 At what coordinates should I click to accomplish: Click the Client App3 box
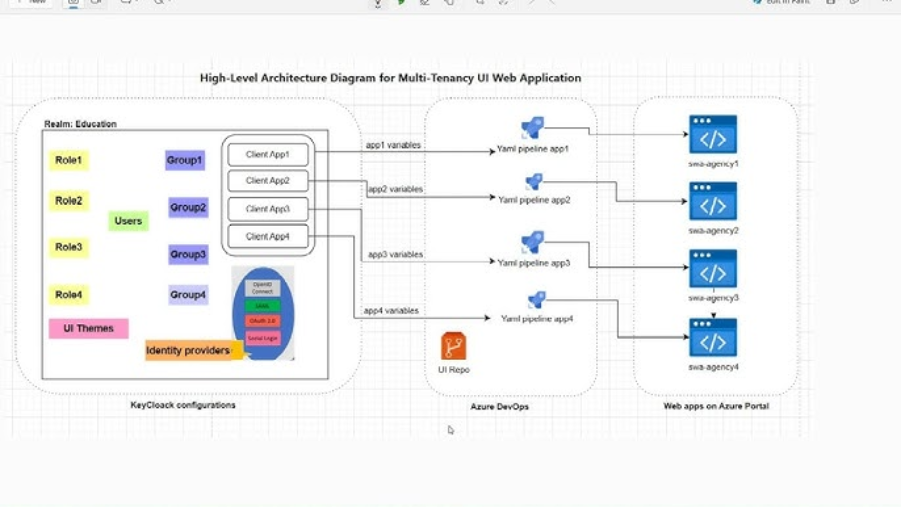(x=267, y=209)
